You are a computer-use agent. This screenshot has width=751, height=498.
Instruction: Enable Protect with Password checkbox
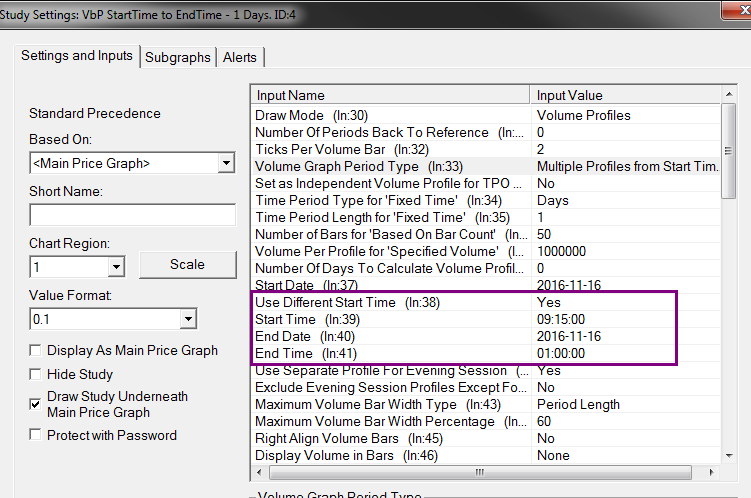tap(35, 435)
